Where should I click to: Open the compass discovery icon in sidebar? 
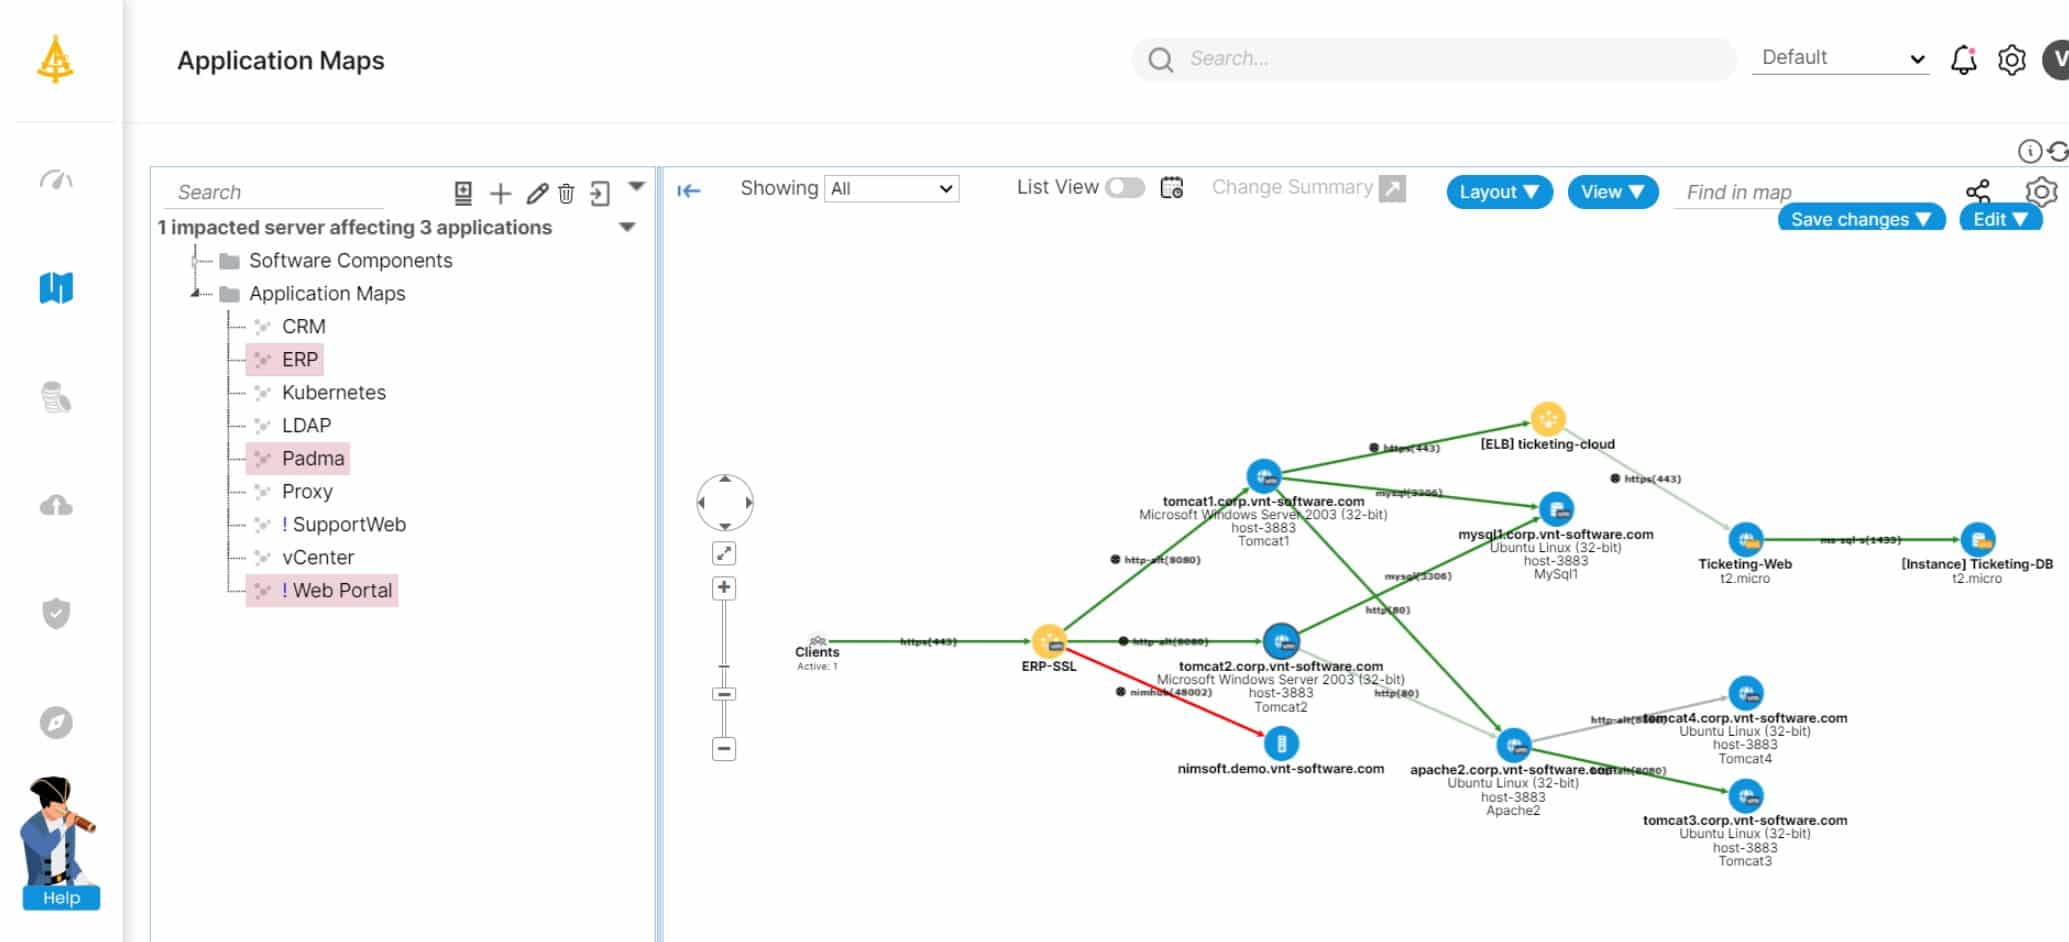click(56, 722)
